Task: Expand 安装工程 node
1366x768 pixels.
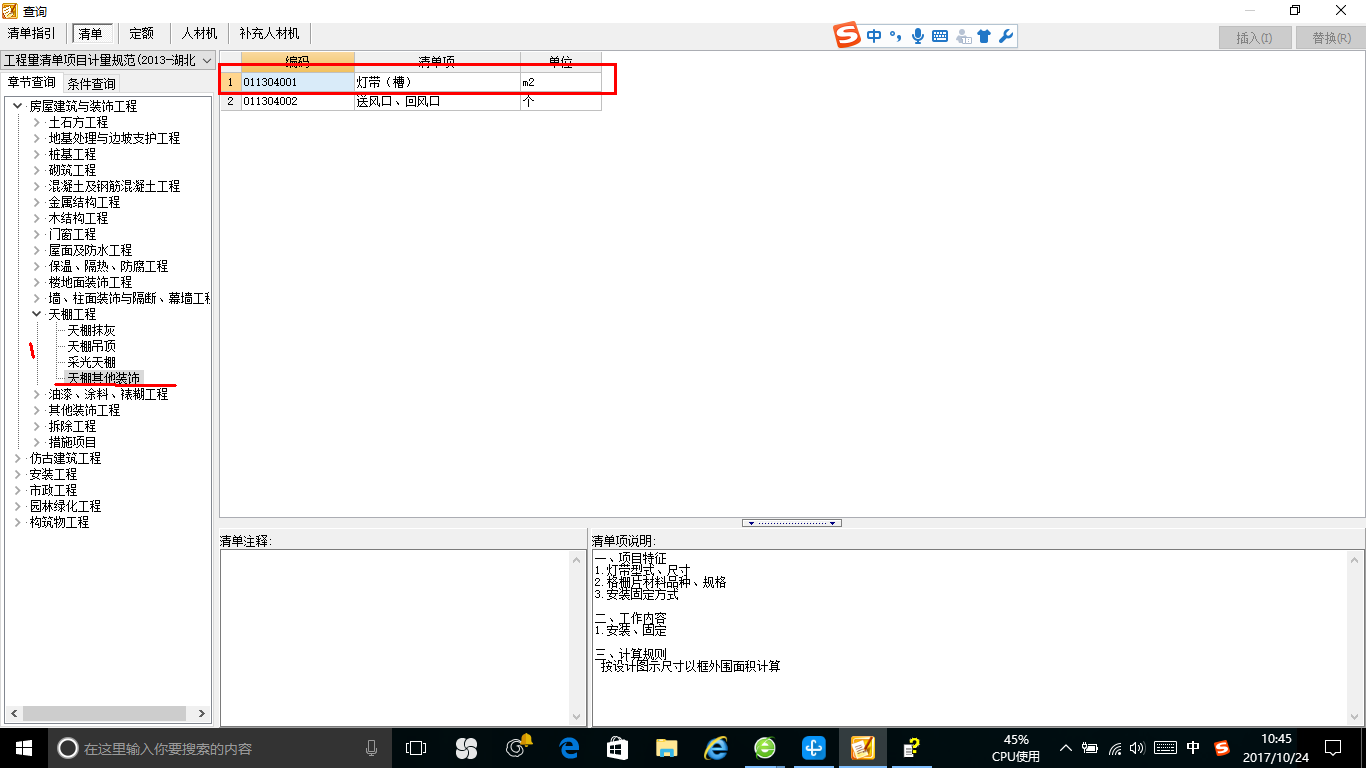Action: point(17,474)
